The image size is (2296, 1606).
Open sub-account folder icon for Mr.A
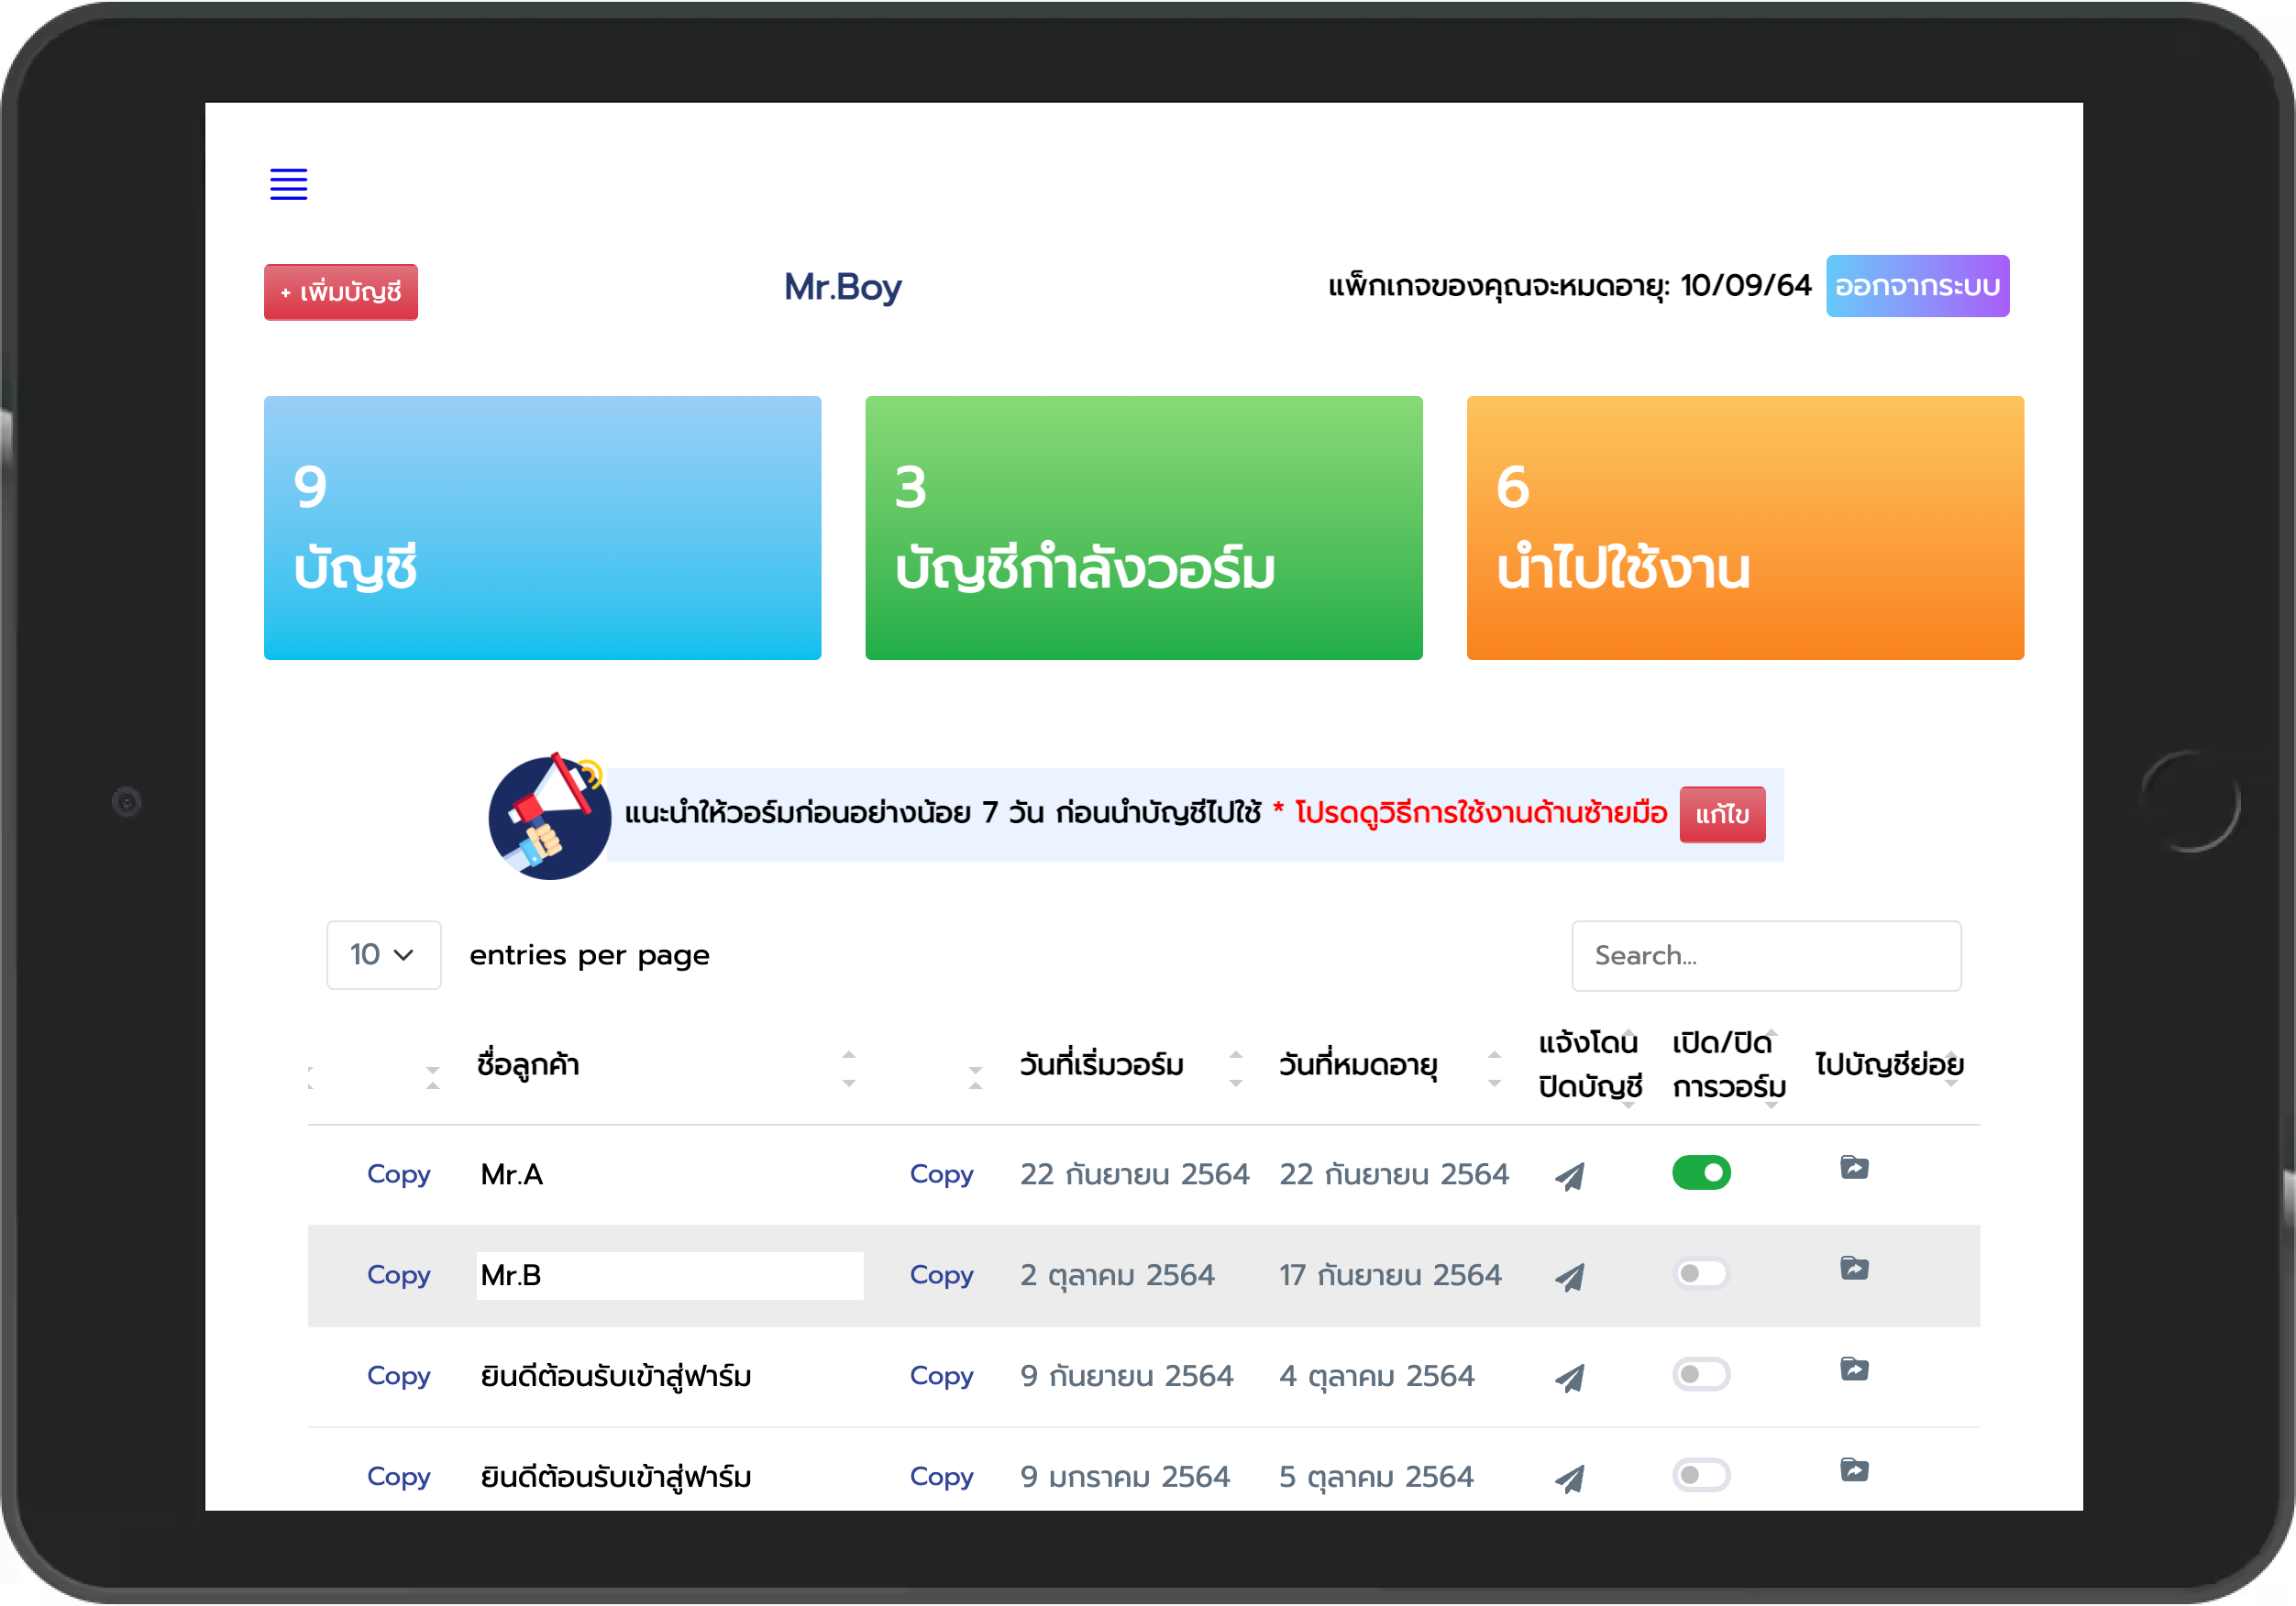click(x=1854, y=1167)
